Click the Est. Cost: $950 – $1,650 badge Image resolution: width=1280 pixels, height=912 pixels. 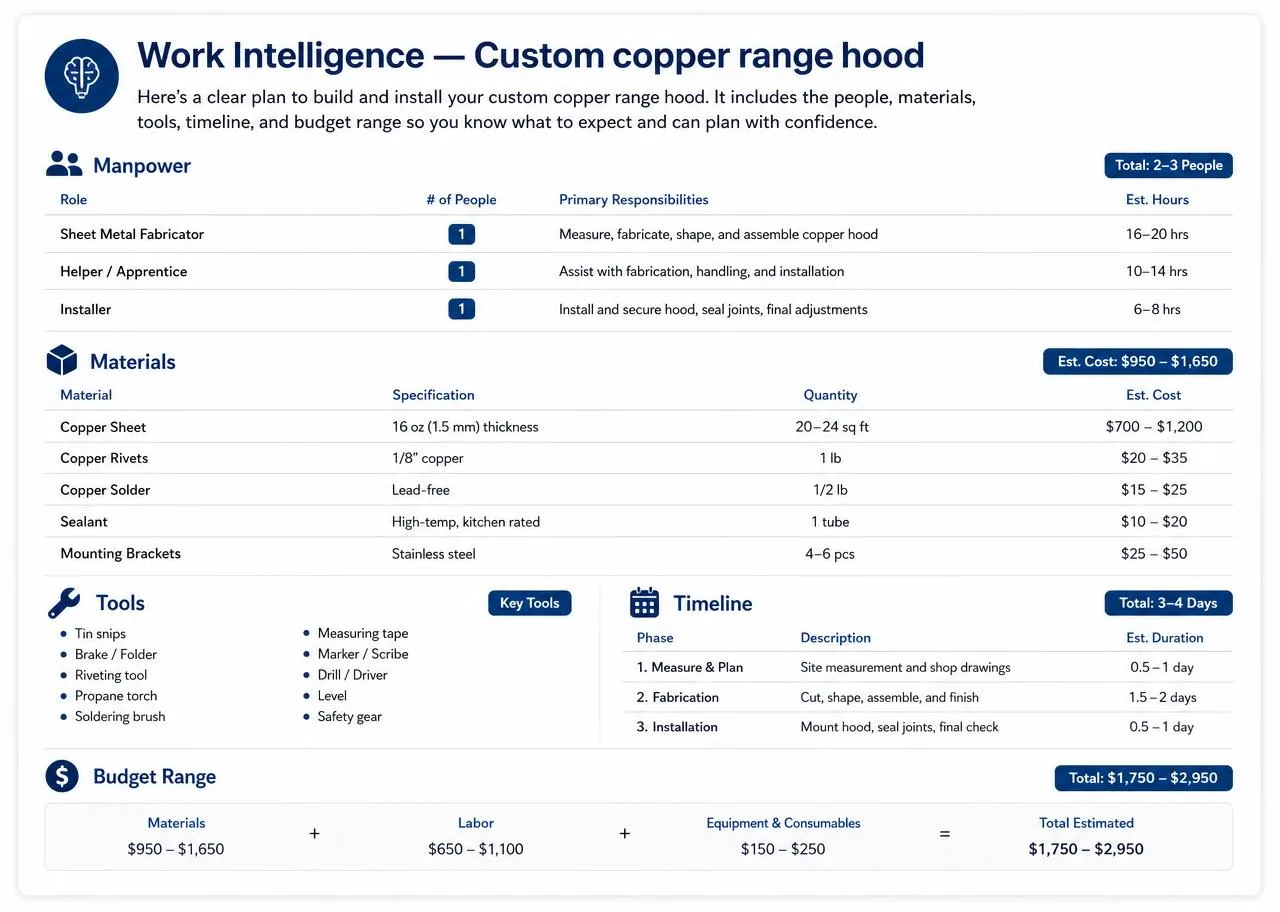pyautogui.click(x=1138, y=361)
